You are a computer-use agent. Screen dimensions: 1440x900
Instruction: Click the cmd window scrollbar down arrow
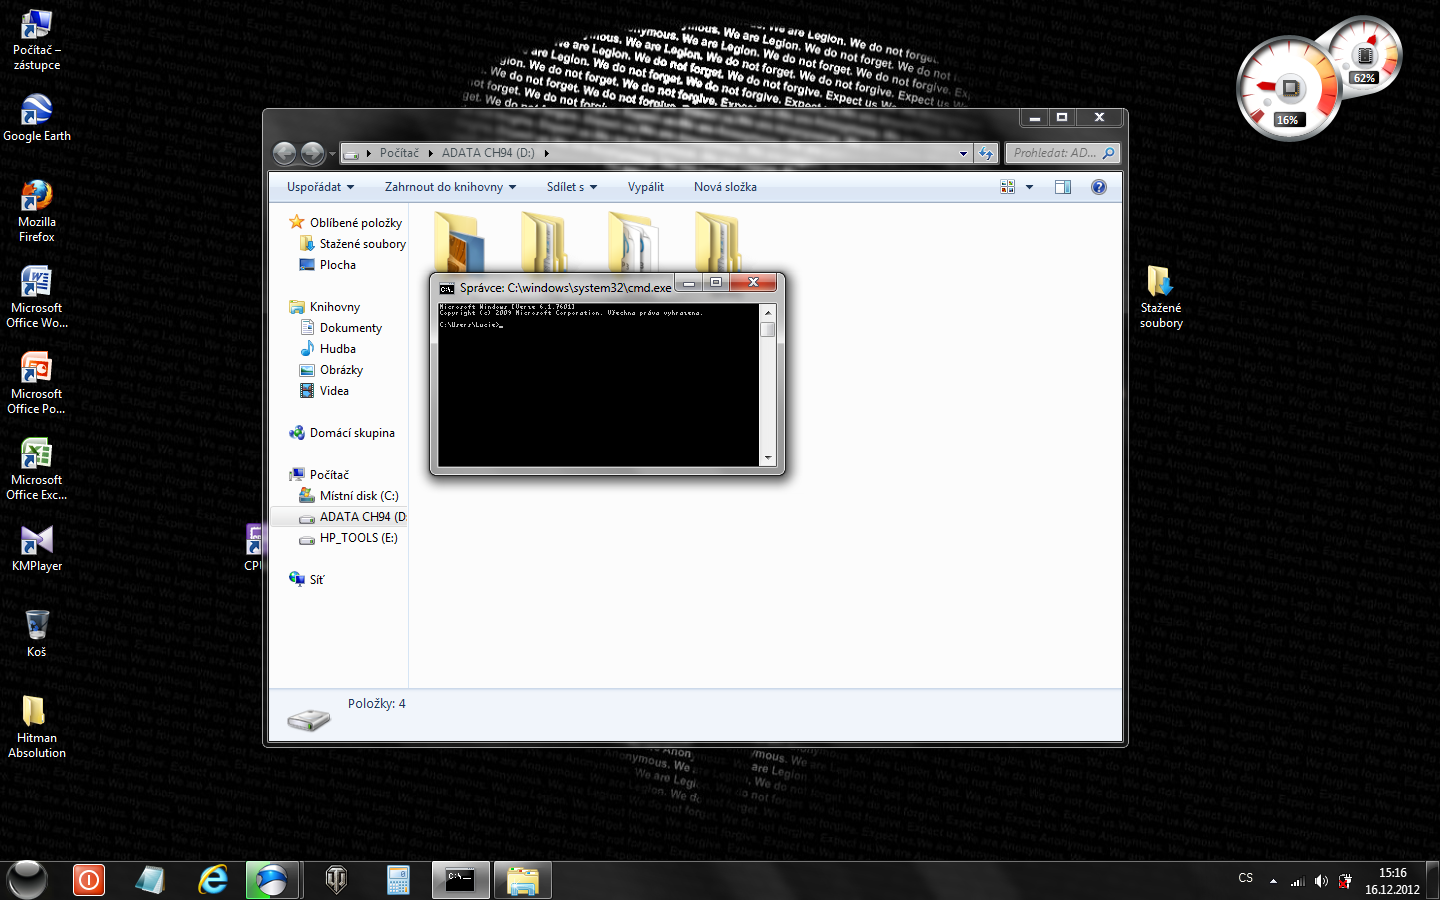point(768,458)
